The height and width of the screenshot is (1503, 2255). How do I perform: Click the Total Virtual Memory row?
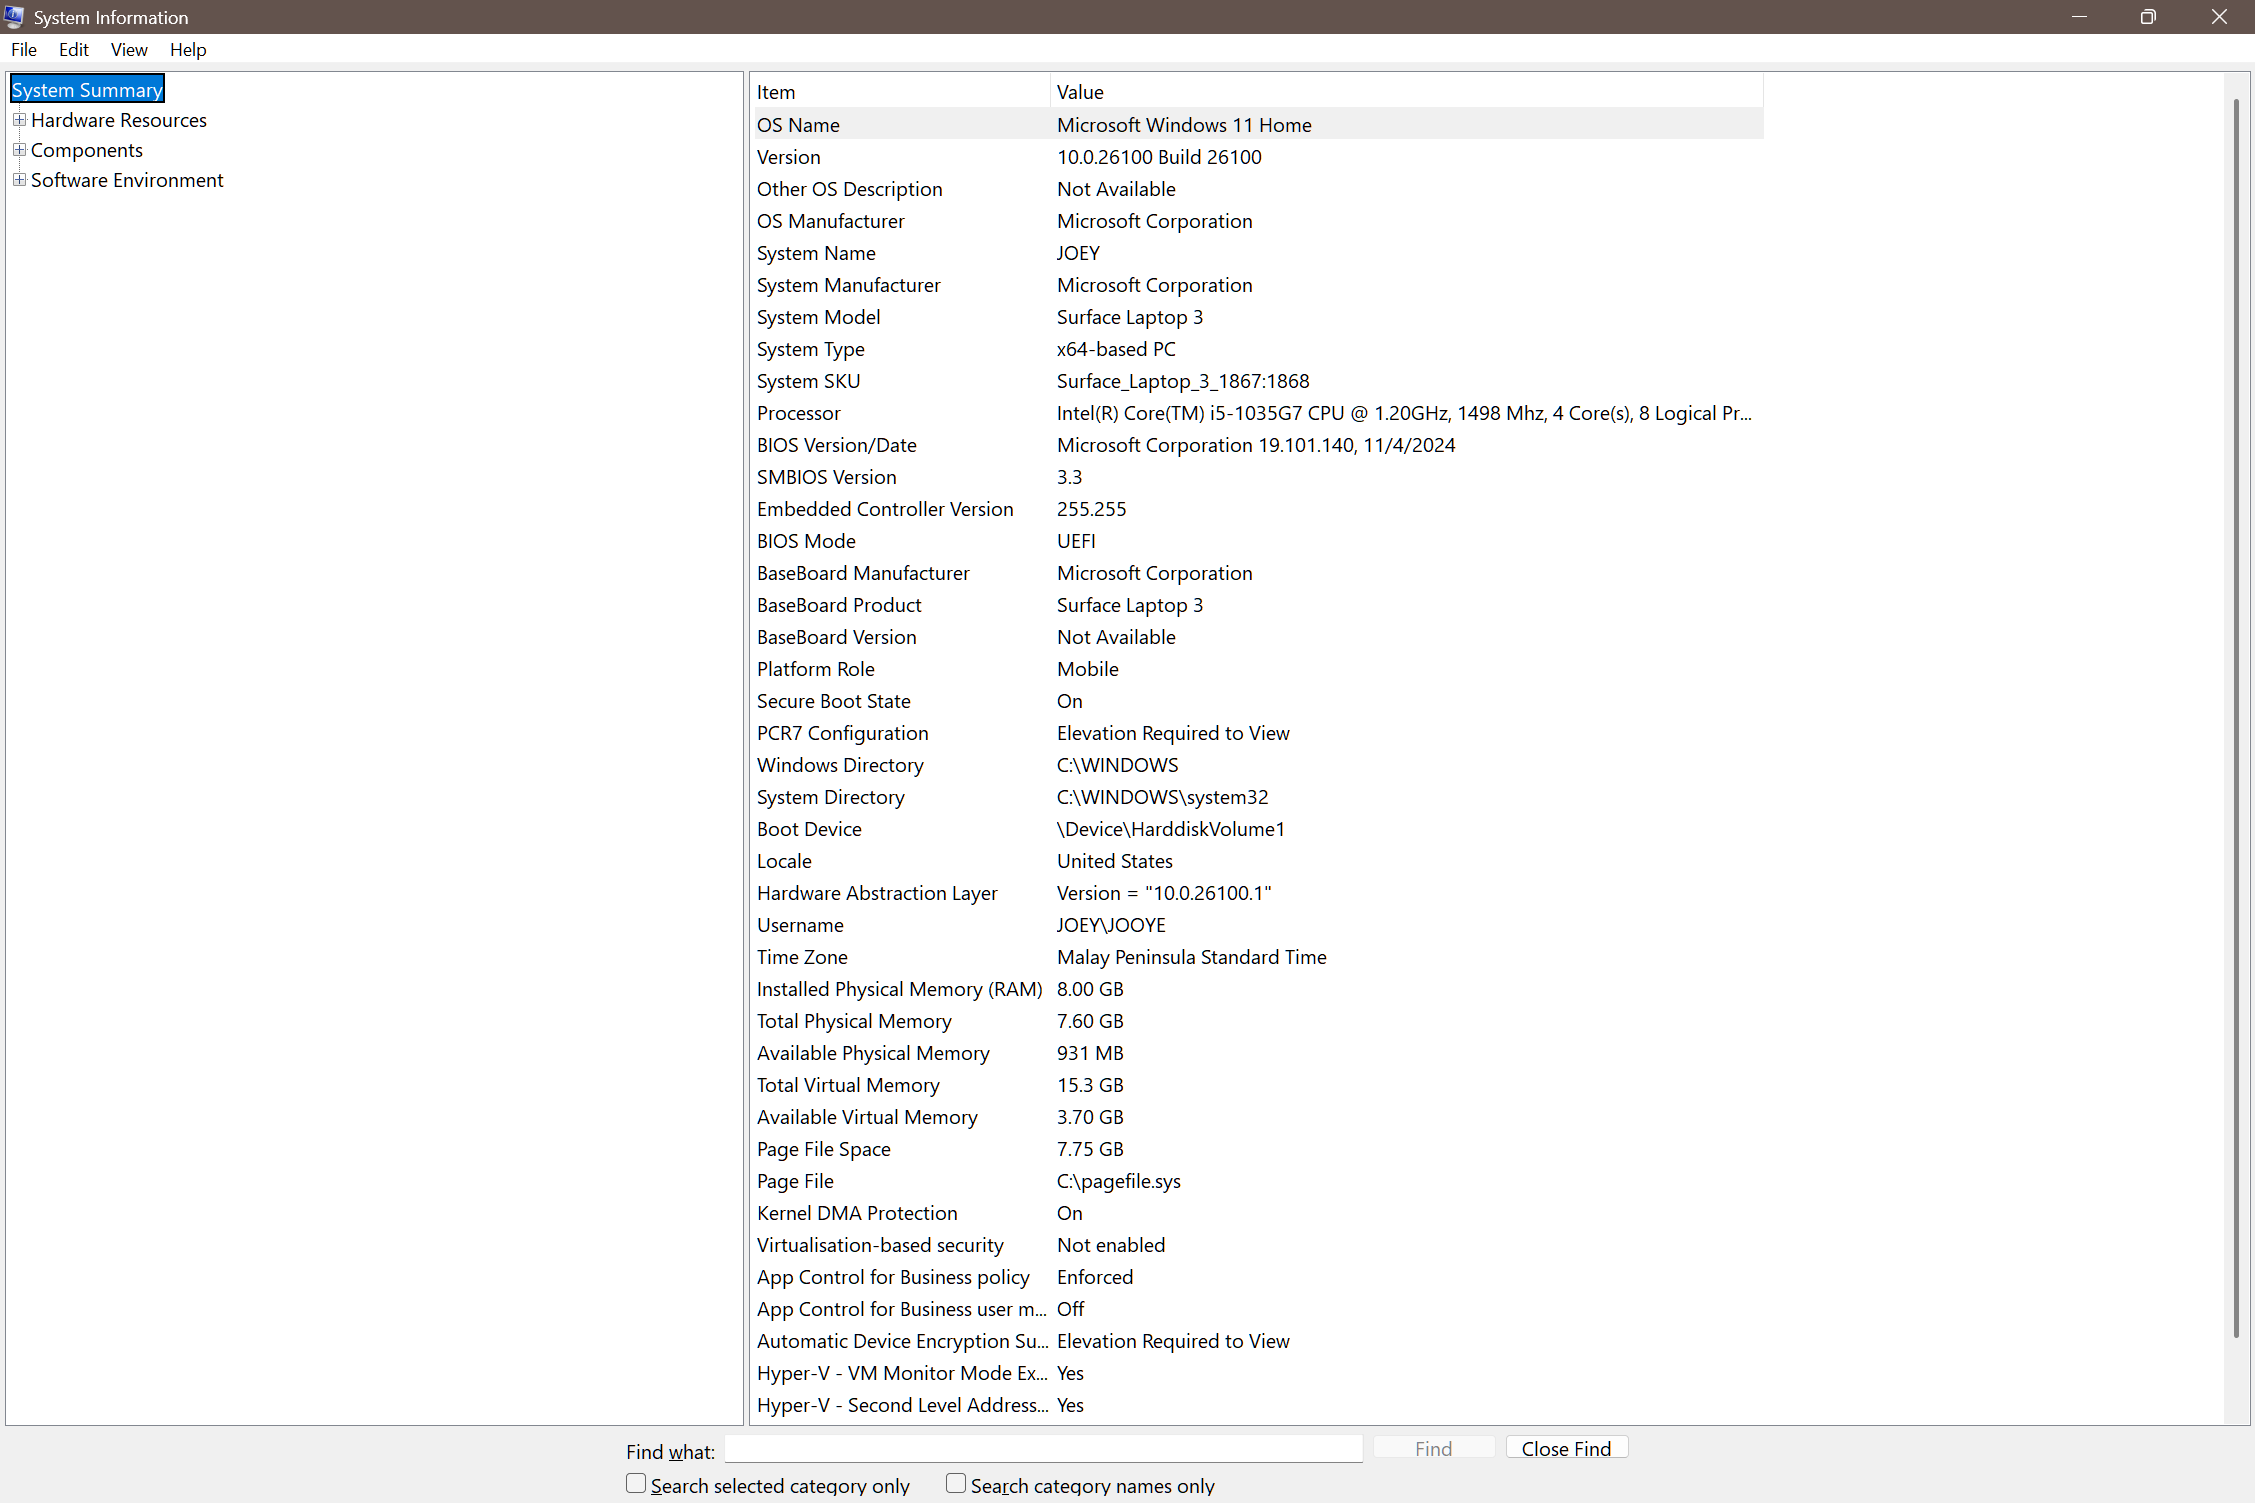[1257, 1085]
